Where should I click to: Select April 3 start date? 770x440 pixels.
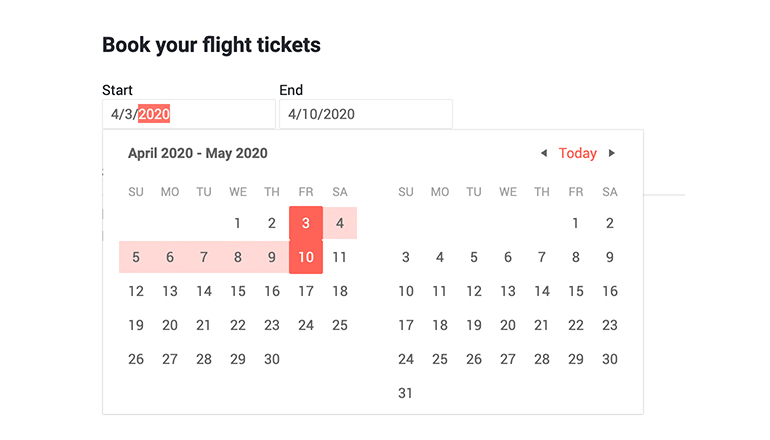306,223
